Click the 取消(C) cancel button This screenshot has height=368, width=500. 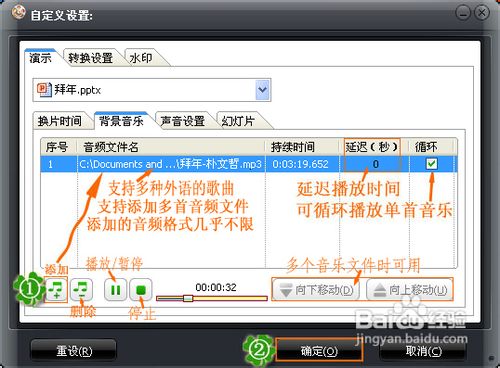pyautogui.click(x=424, y=351)
